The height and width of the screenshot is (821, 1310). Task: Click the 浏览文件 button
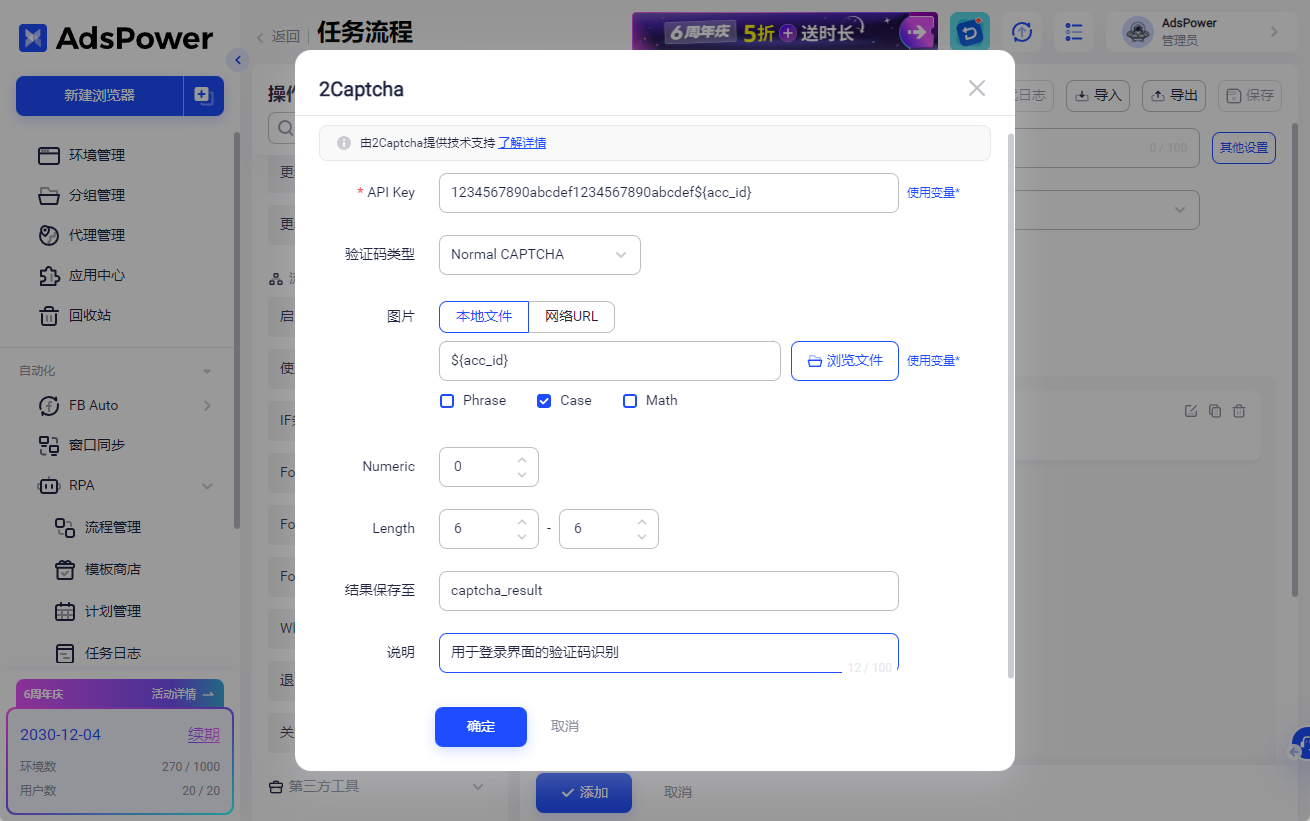tap(844, 361)
